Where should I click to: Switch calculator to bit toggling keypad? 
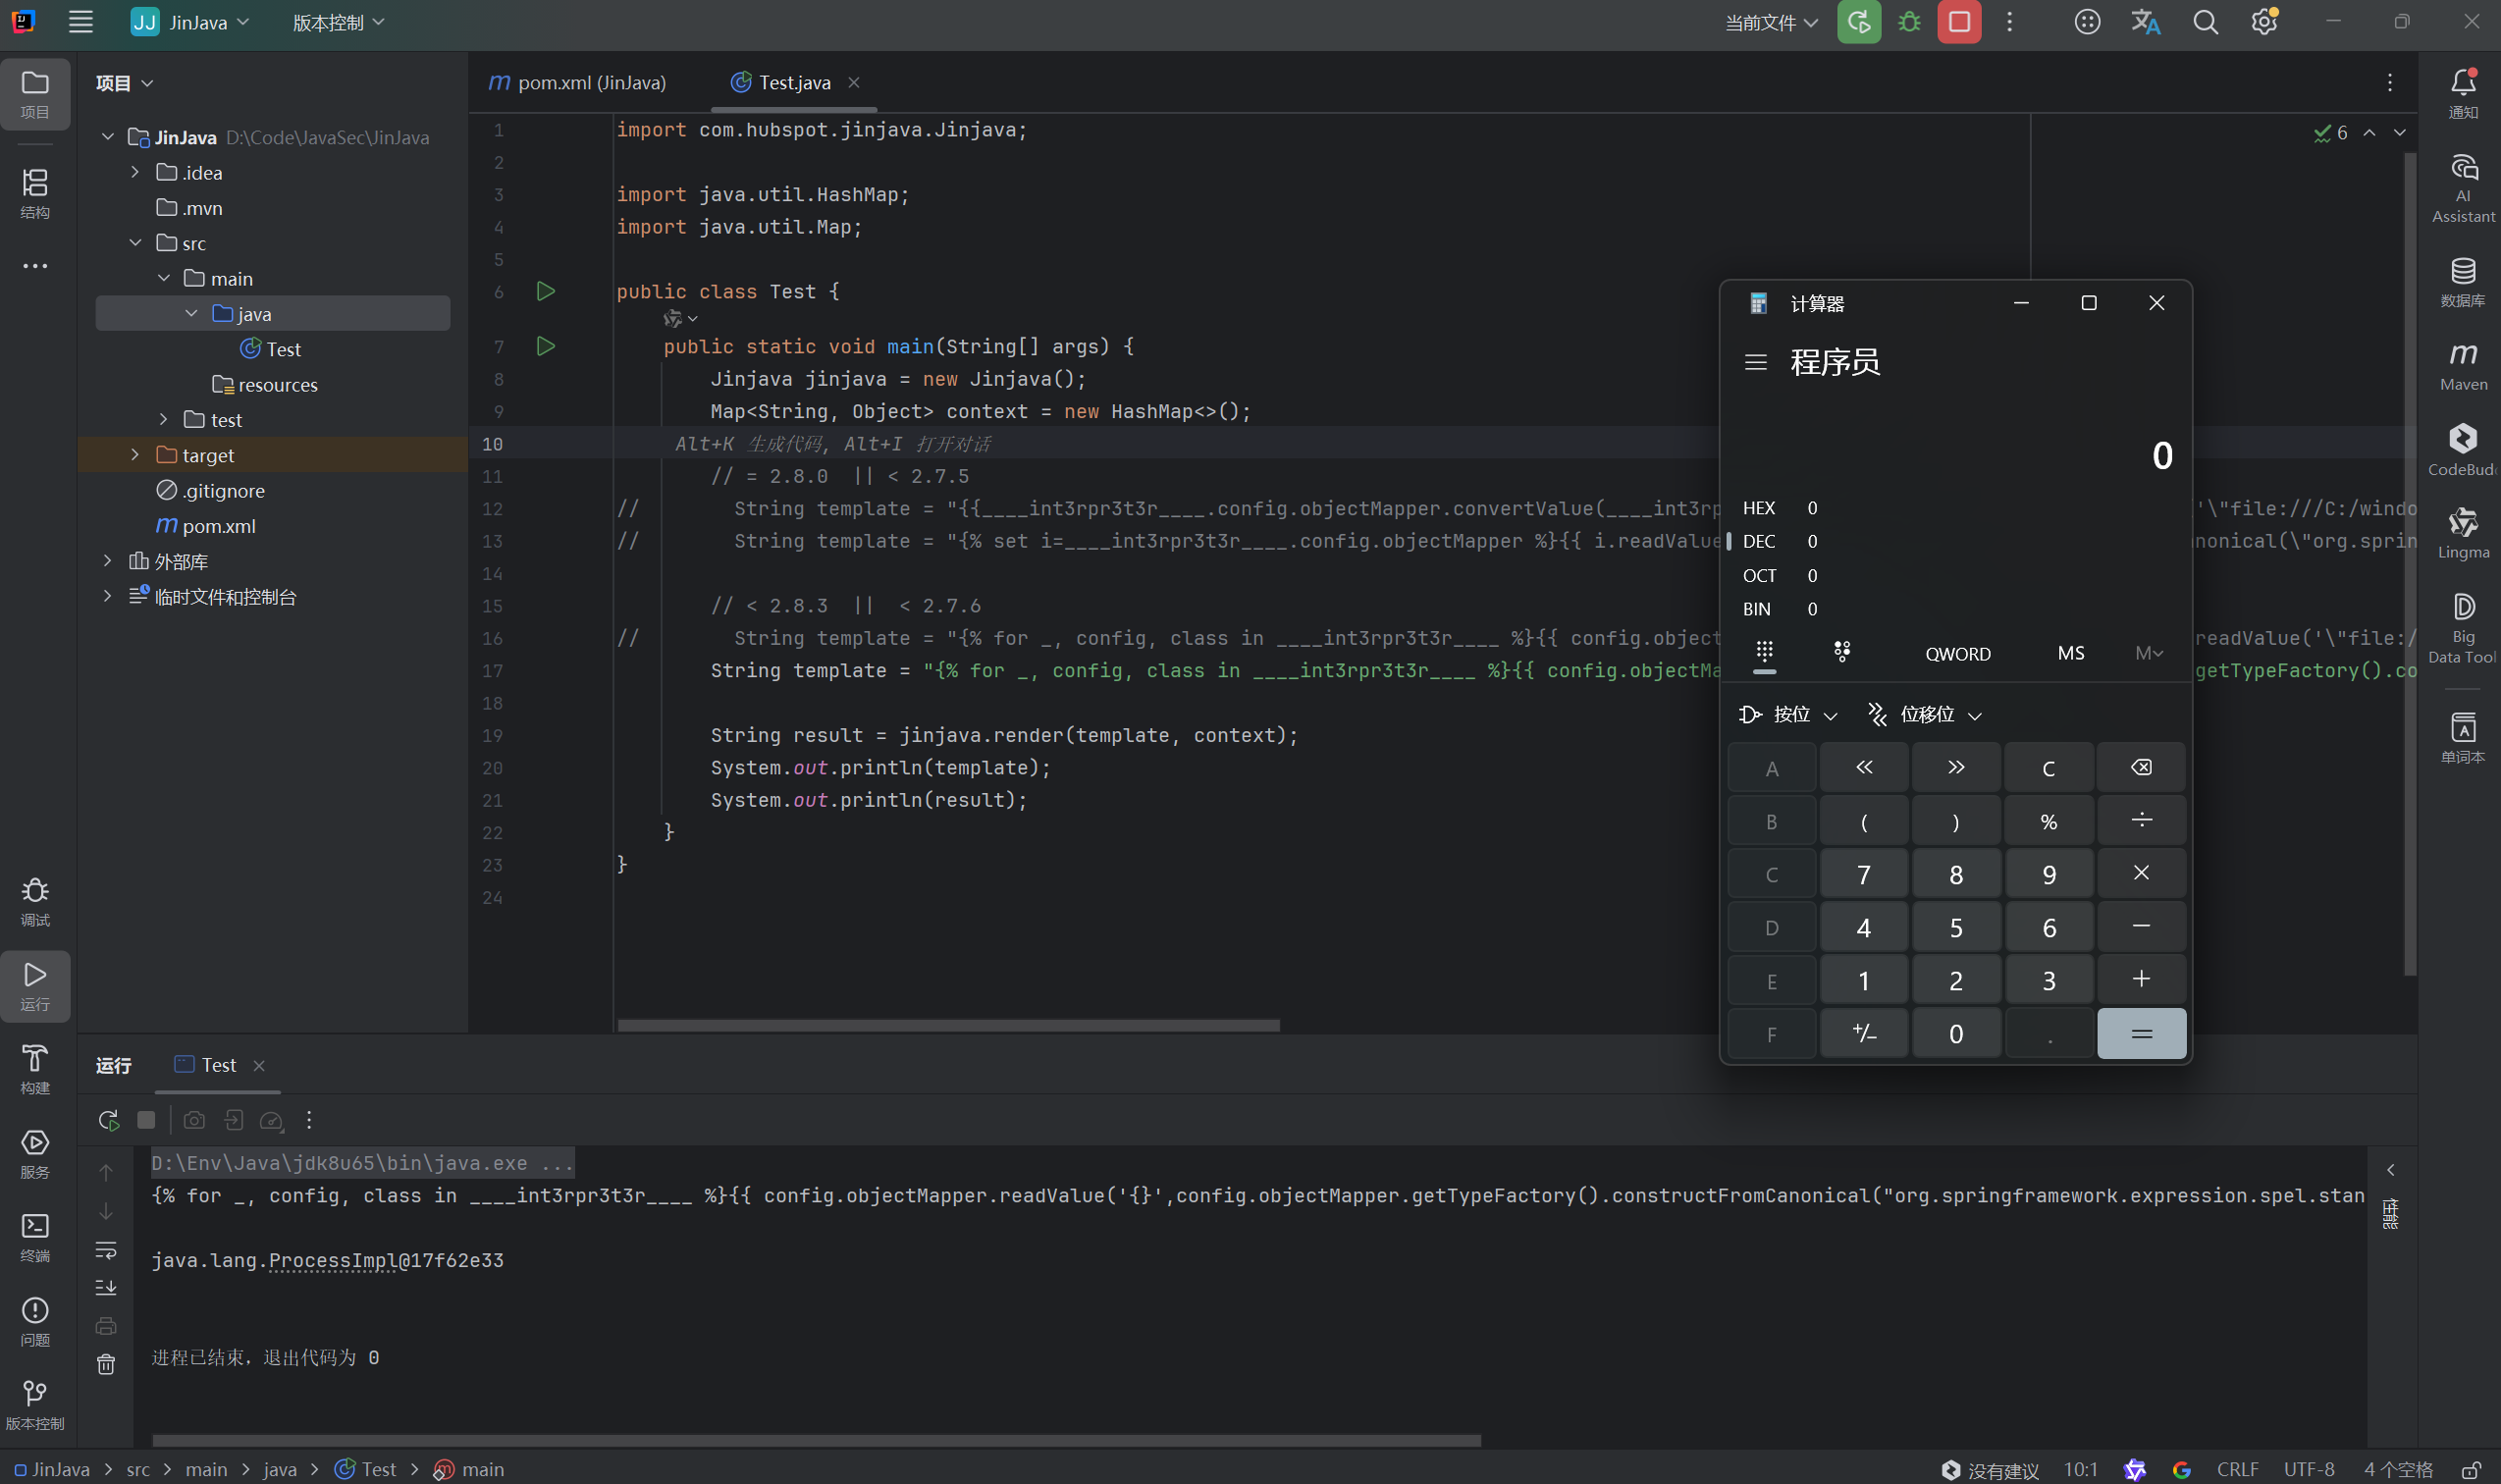(x=1842, y=652)
